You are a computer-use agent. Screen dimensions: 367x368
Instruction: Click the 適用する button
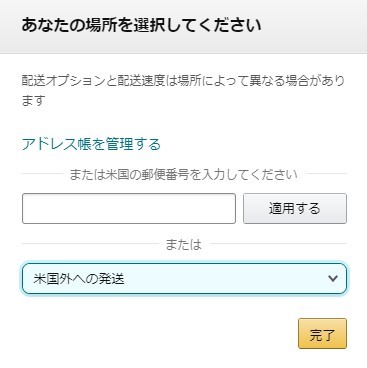(x=295, y=208)
